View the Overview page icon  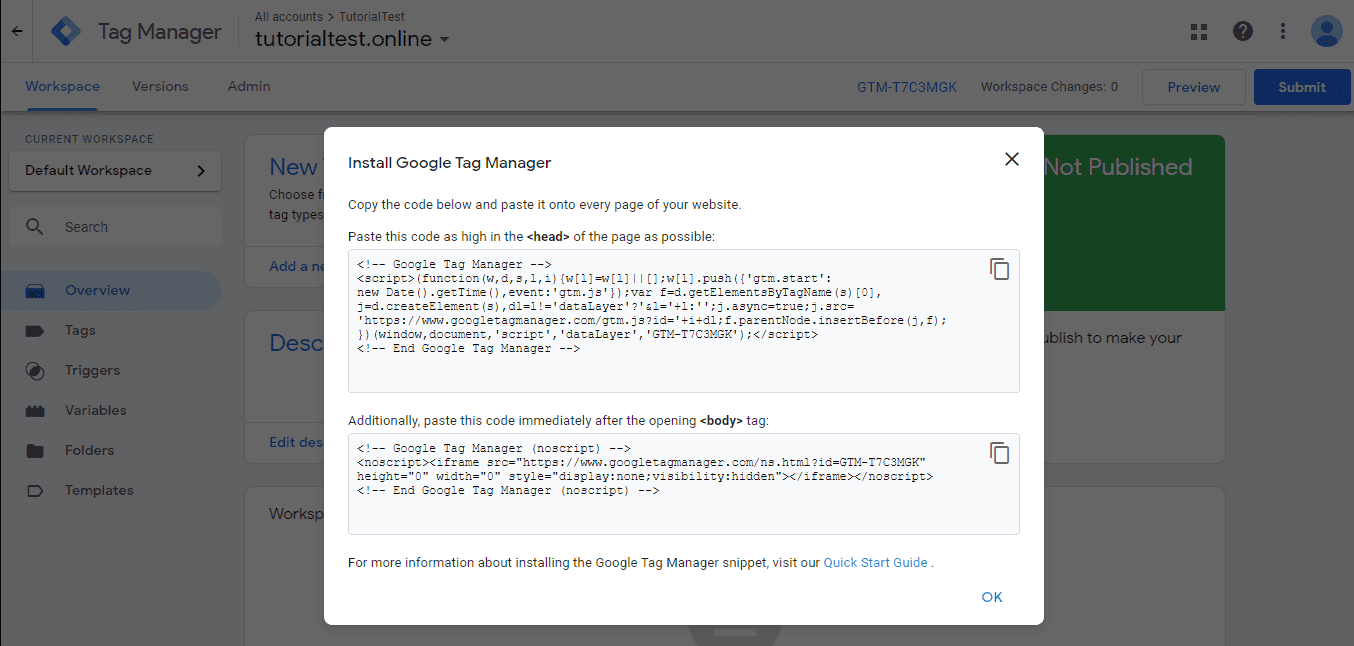coord(35,290)
